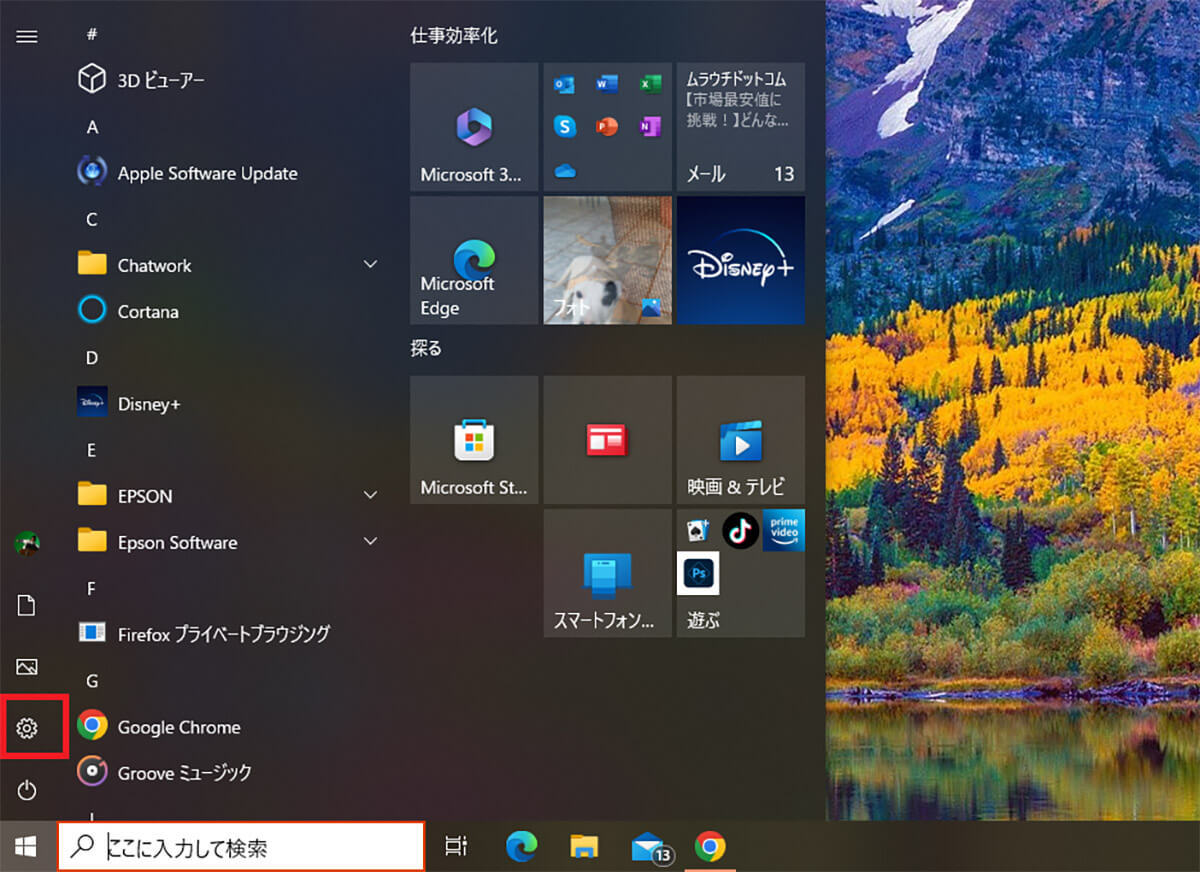Switch to Google Chrome in taskbar
The height and width of the screenshot is (872, 1200).
(710, 848)
